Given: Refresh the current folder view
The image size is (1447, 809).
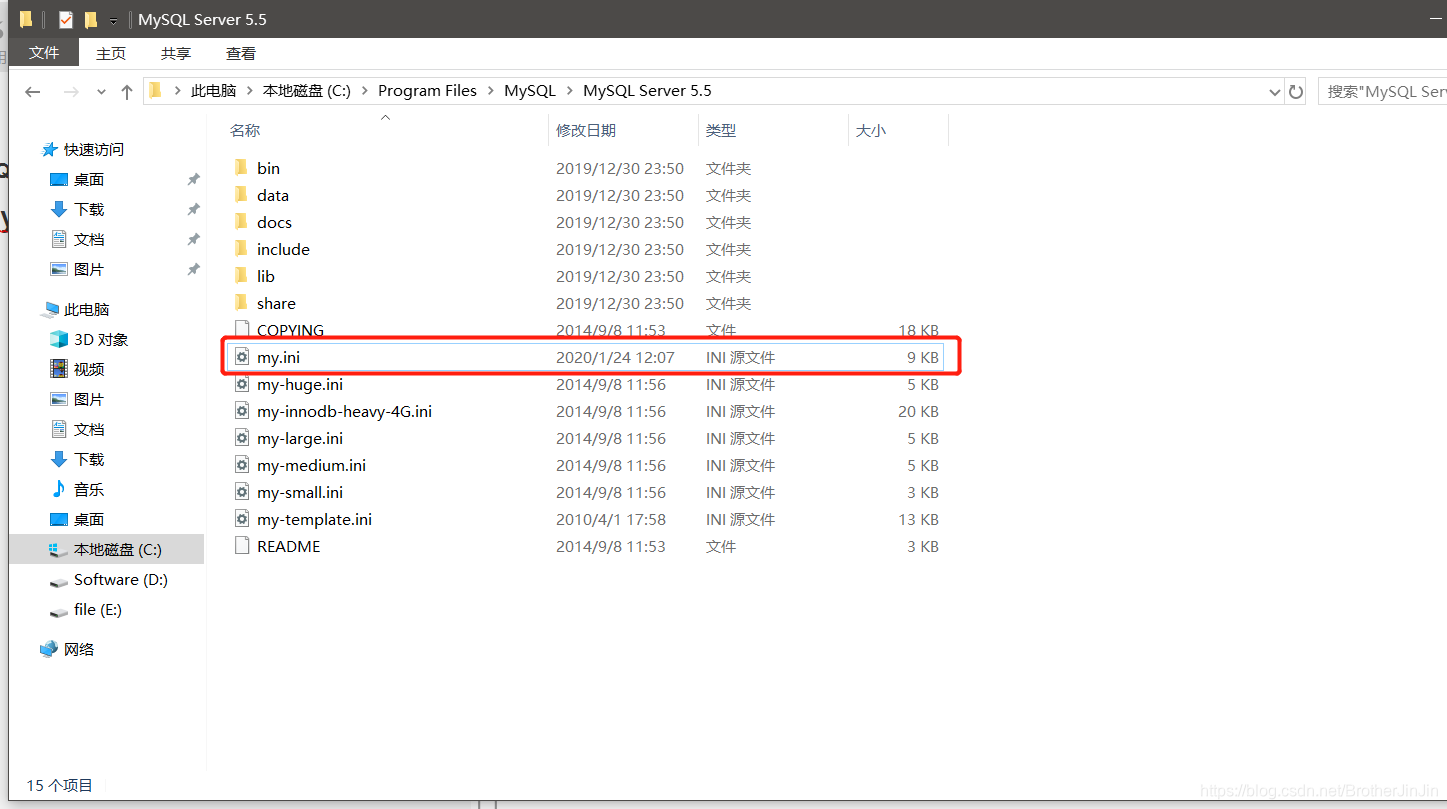Looking at the screenshot, I should coord(1296,92).
